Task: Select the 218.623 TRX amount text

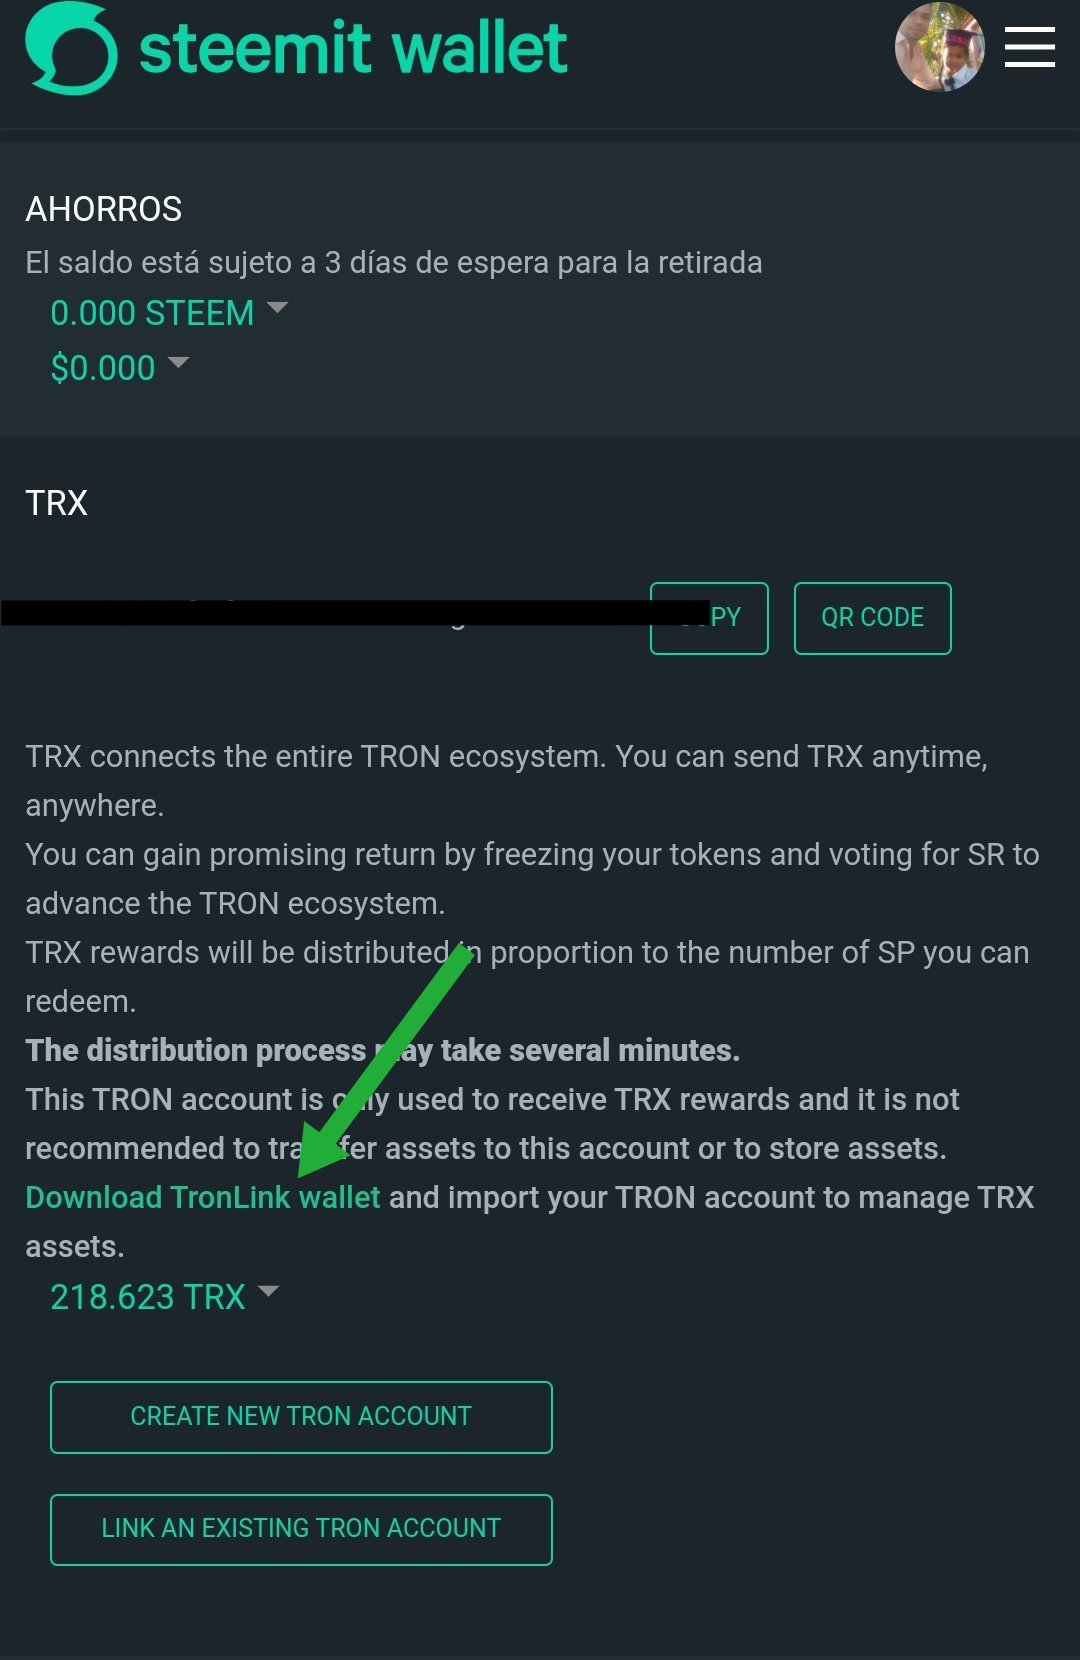Action: [x=147, y=1295]
